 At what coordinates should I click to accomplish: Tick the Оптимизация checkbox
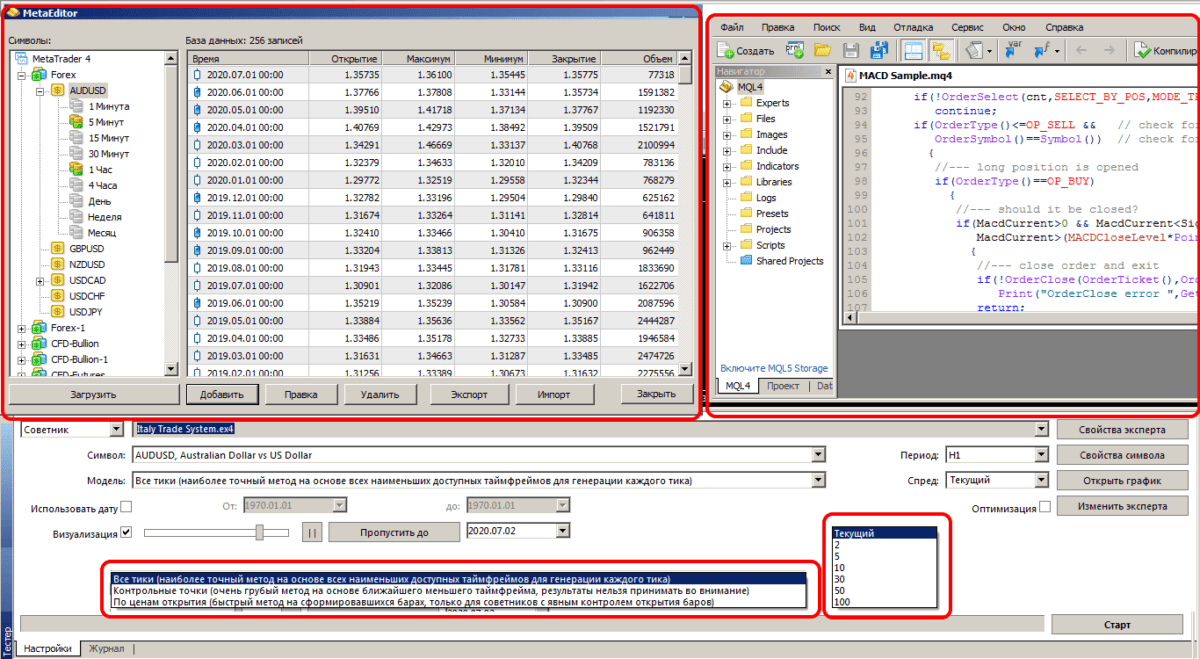[1045, 508]
